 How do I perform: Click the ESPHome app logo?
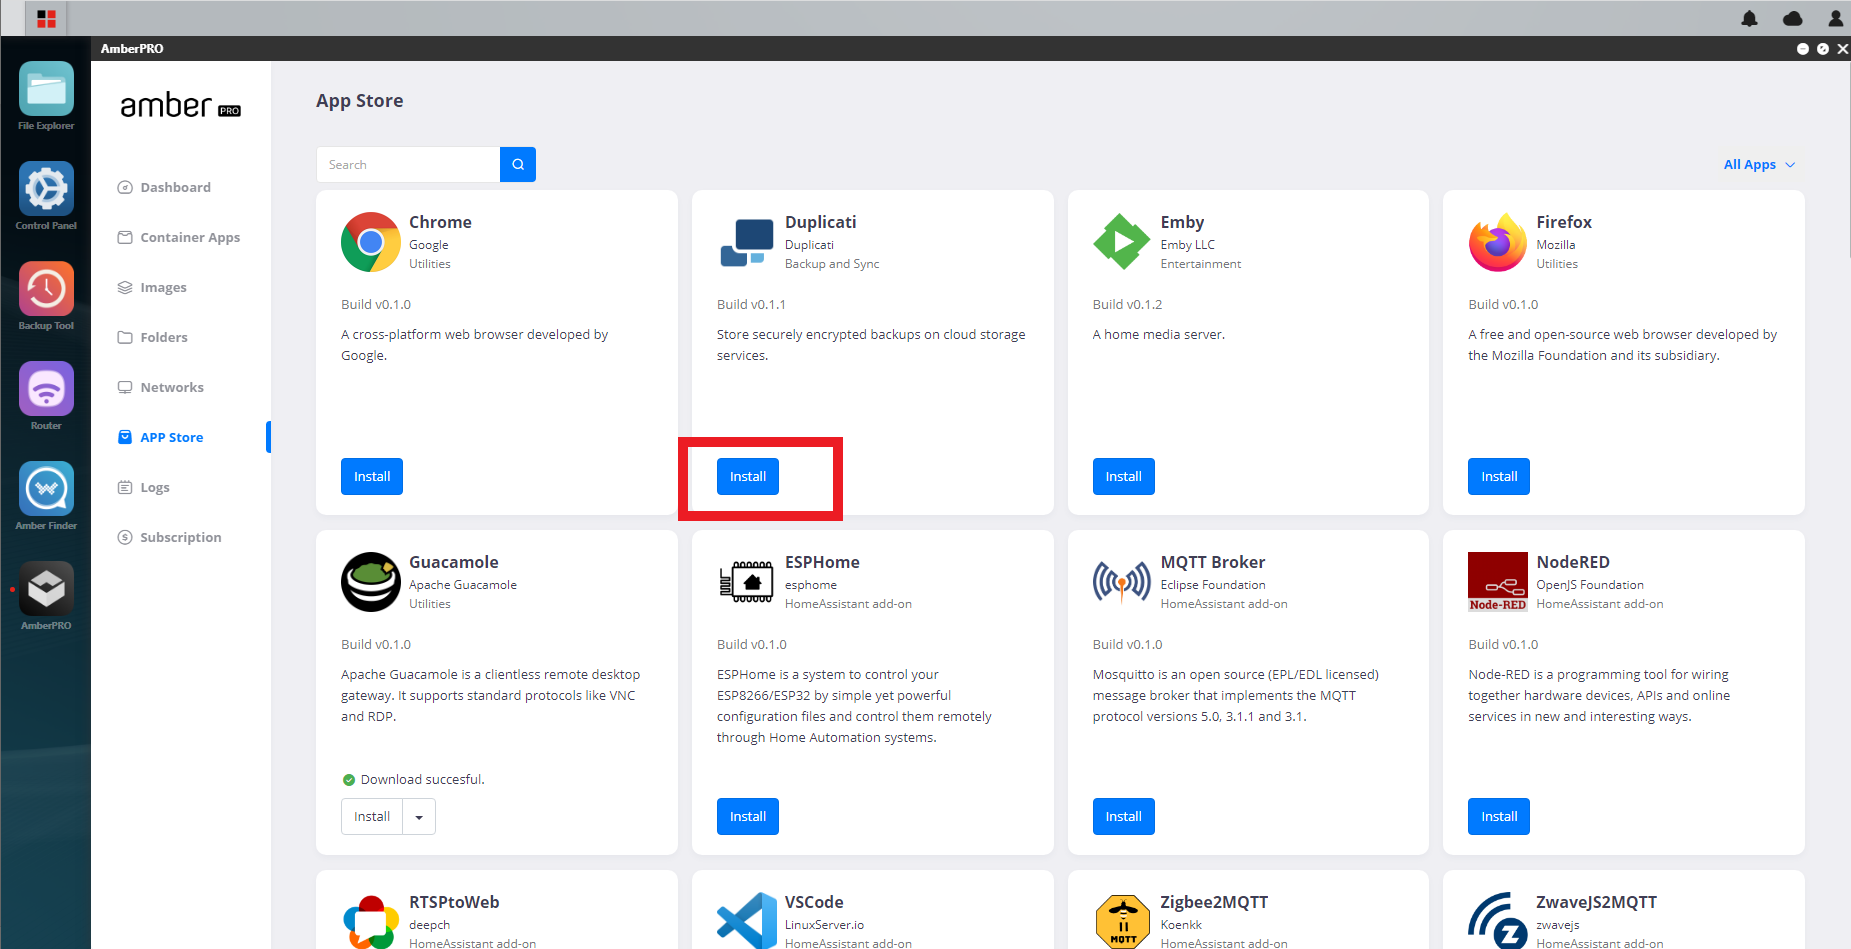747,582
